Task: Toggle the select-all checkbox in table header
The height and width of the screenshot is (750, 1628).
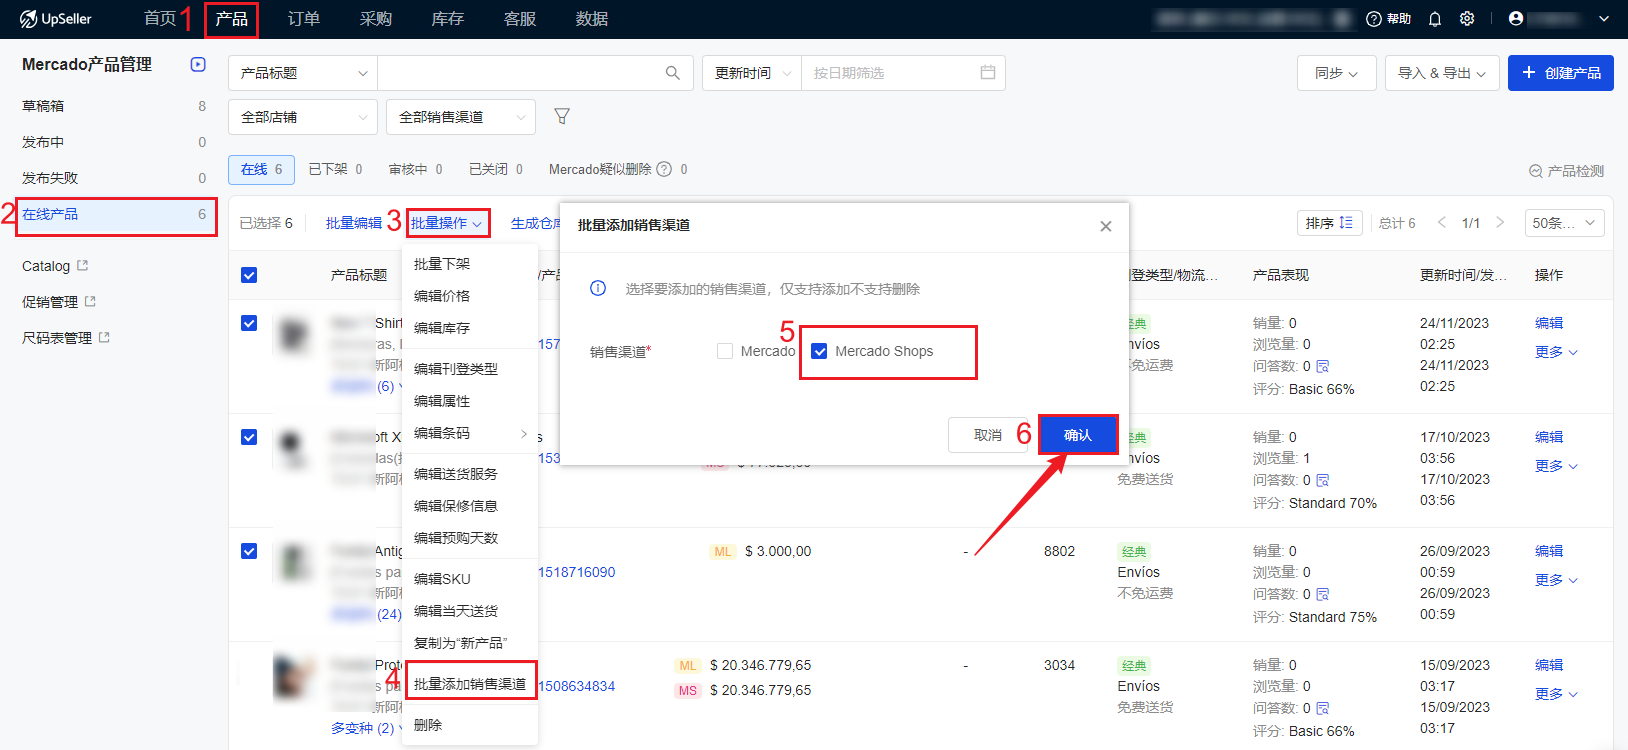Action: (x=249, y=275)
